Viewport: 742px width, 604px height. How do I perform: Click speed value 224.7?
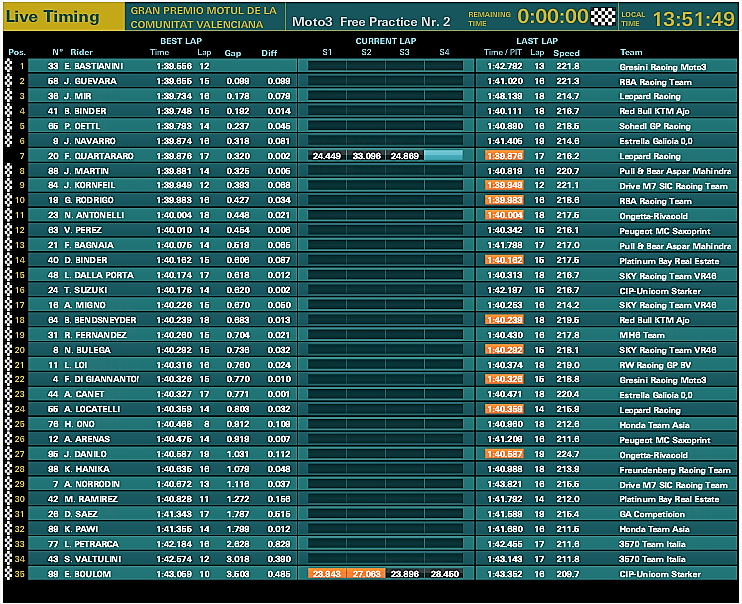tap(568, 454)
